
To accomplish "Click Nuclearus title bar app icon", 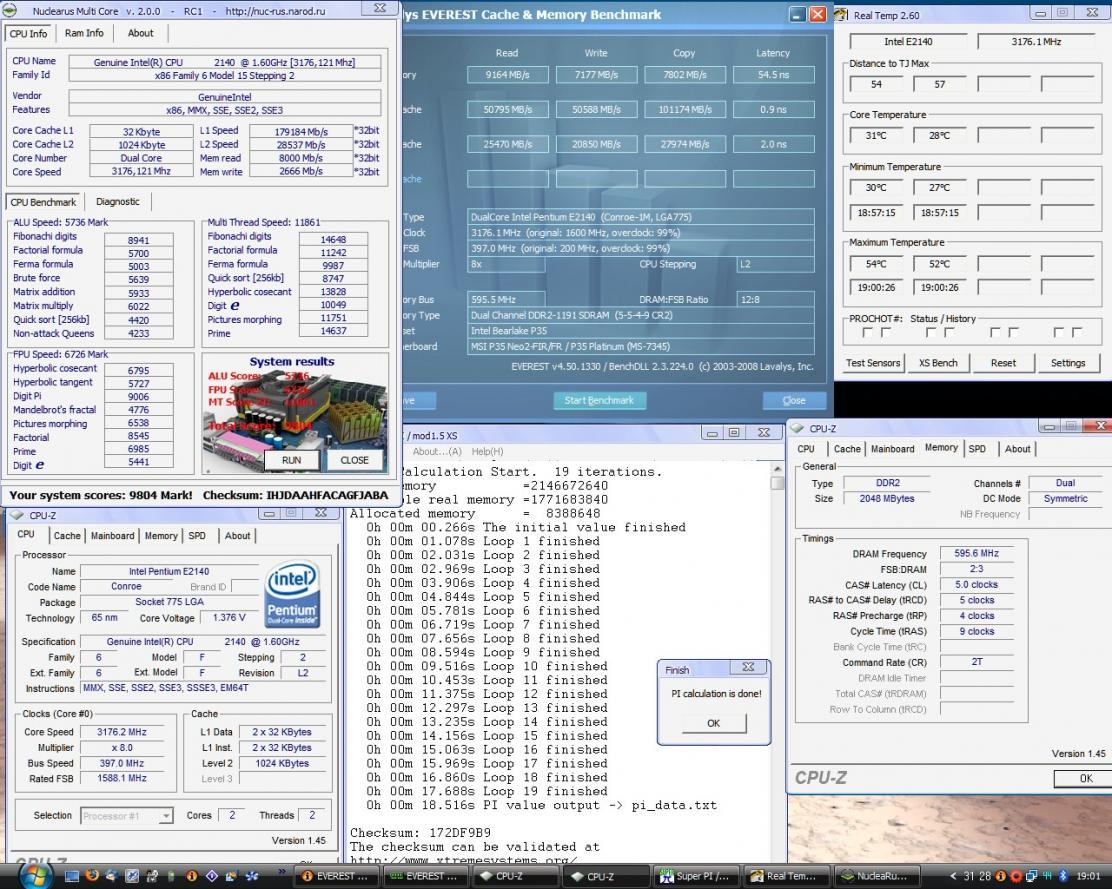I will (9, 10).
